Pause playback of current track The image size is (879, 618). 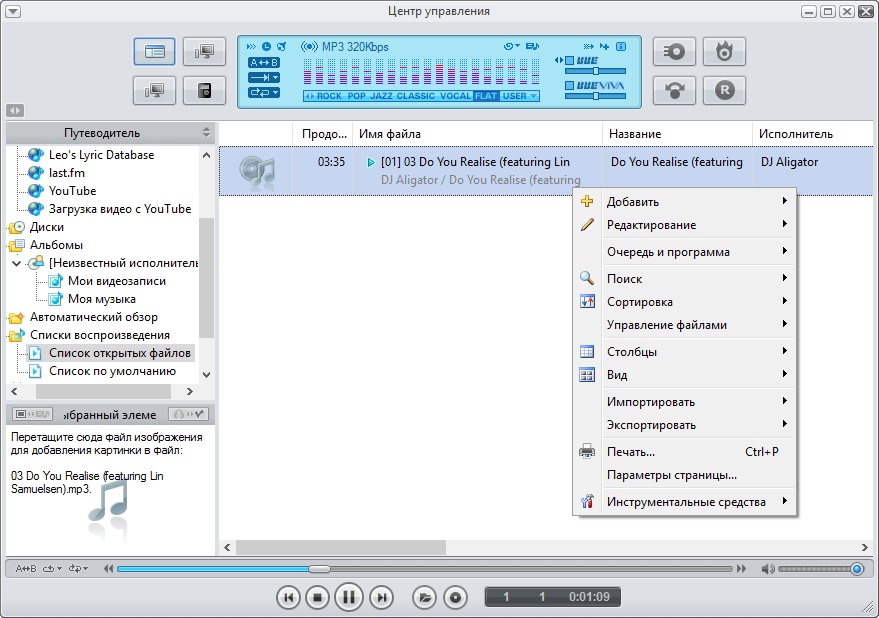(x=349, y=598)
